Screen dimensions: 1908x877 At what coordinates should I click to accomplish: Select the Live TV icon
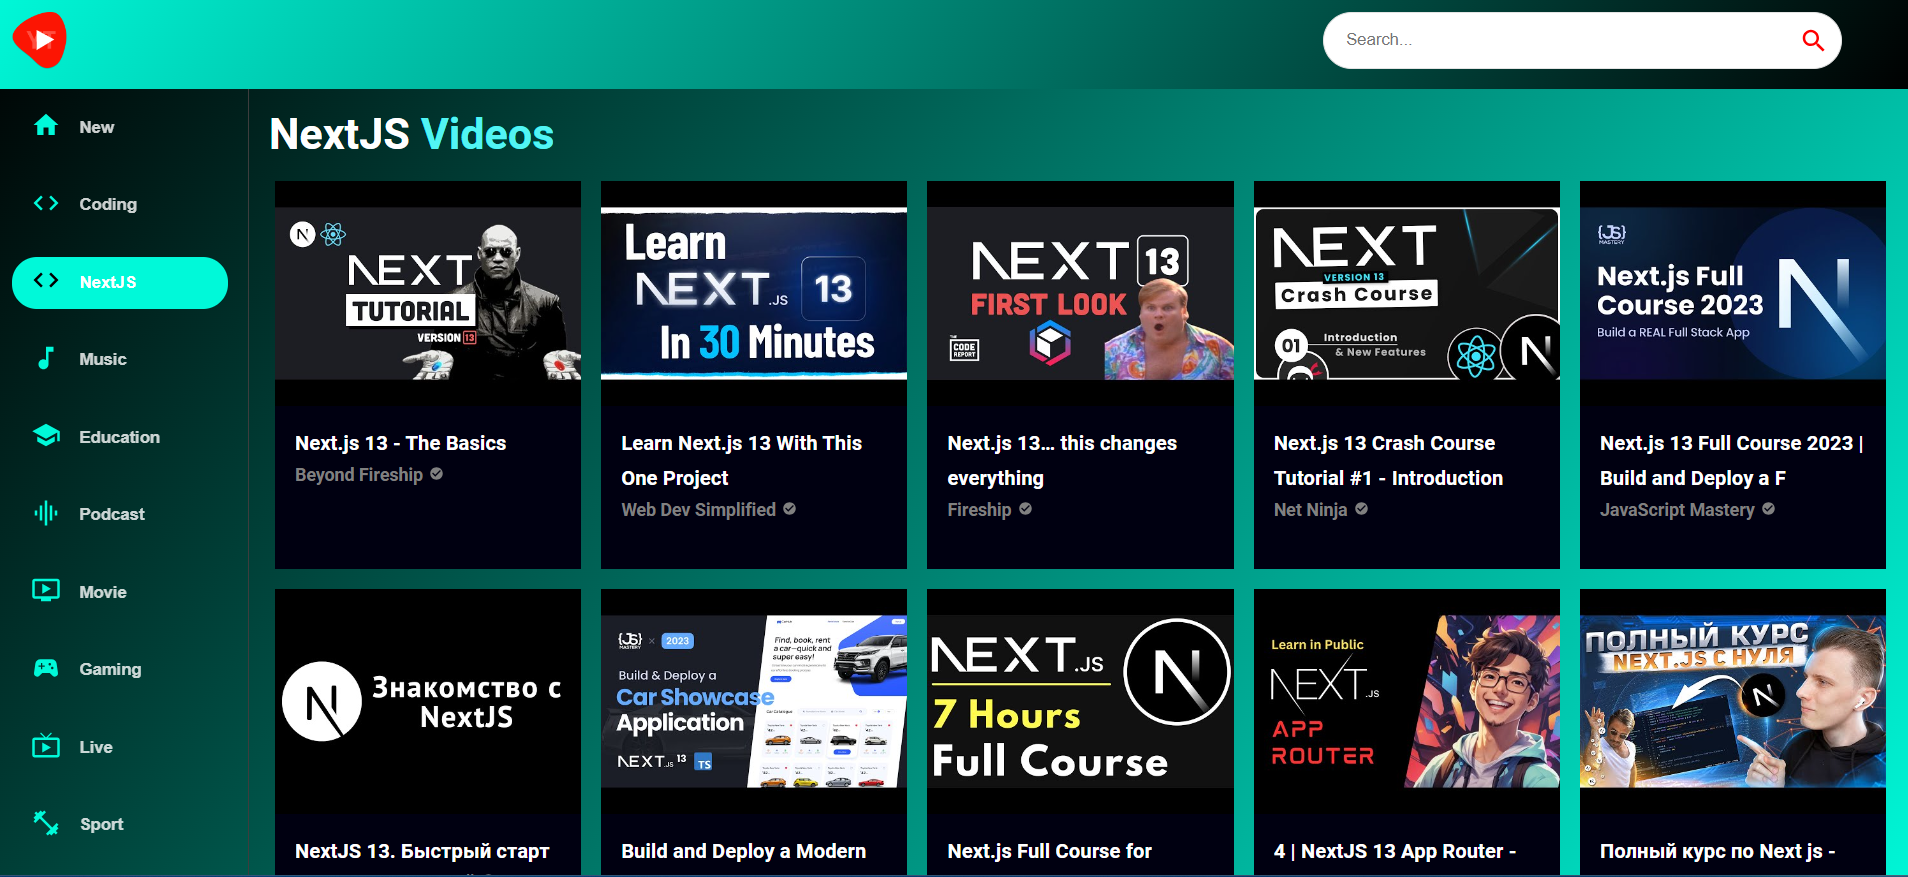tap(46, 746)
